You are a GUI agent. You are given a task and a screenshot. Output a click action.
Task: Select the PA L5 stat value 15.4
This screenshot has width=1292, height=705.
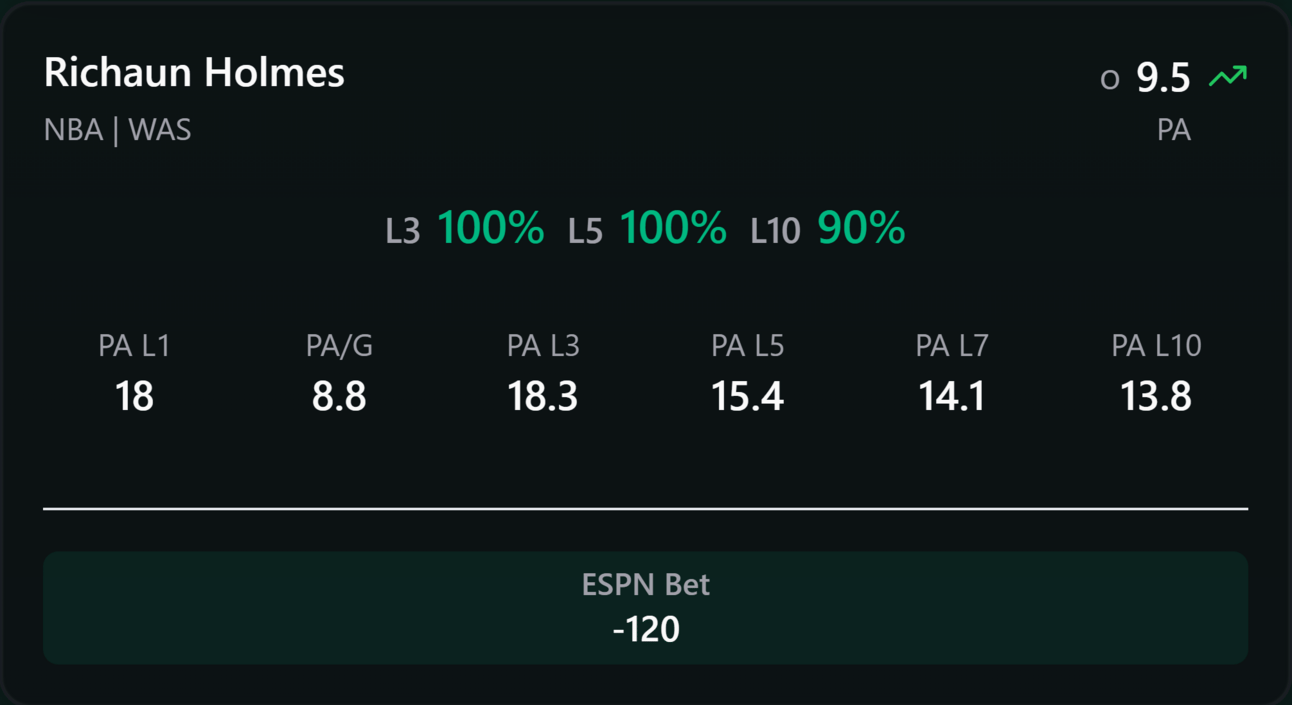(747, 397)
